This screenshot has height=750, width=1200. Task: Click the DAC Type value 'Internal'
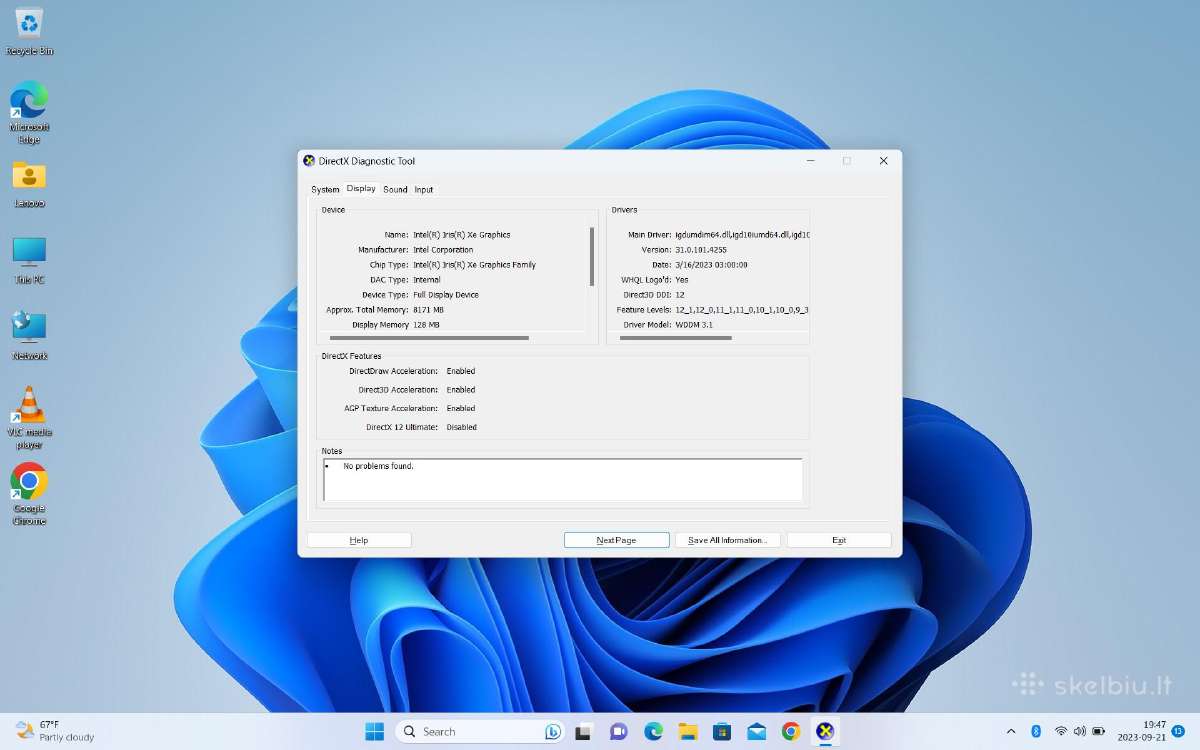(x=427, y=280)
